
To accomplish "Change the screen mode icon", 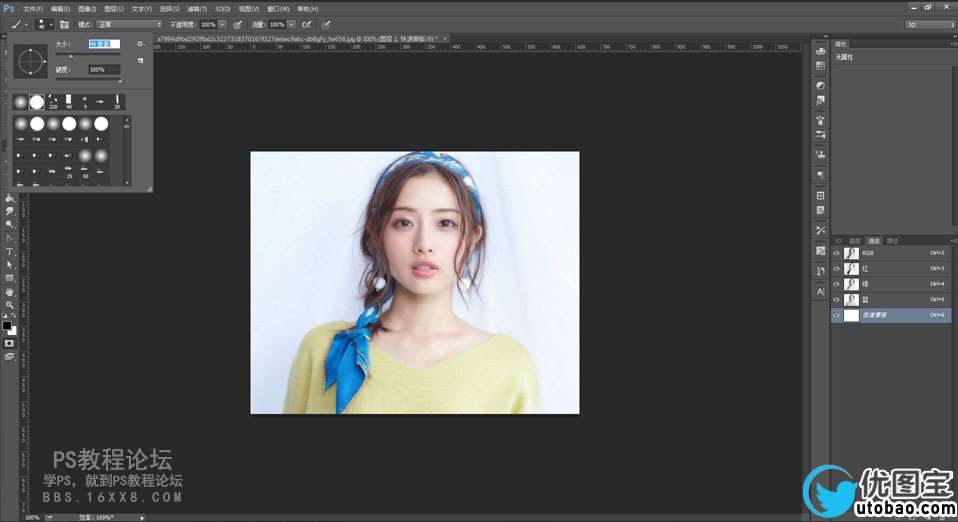I will tap(9, 356).
